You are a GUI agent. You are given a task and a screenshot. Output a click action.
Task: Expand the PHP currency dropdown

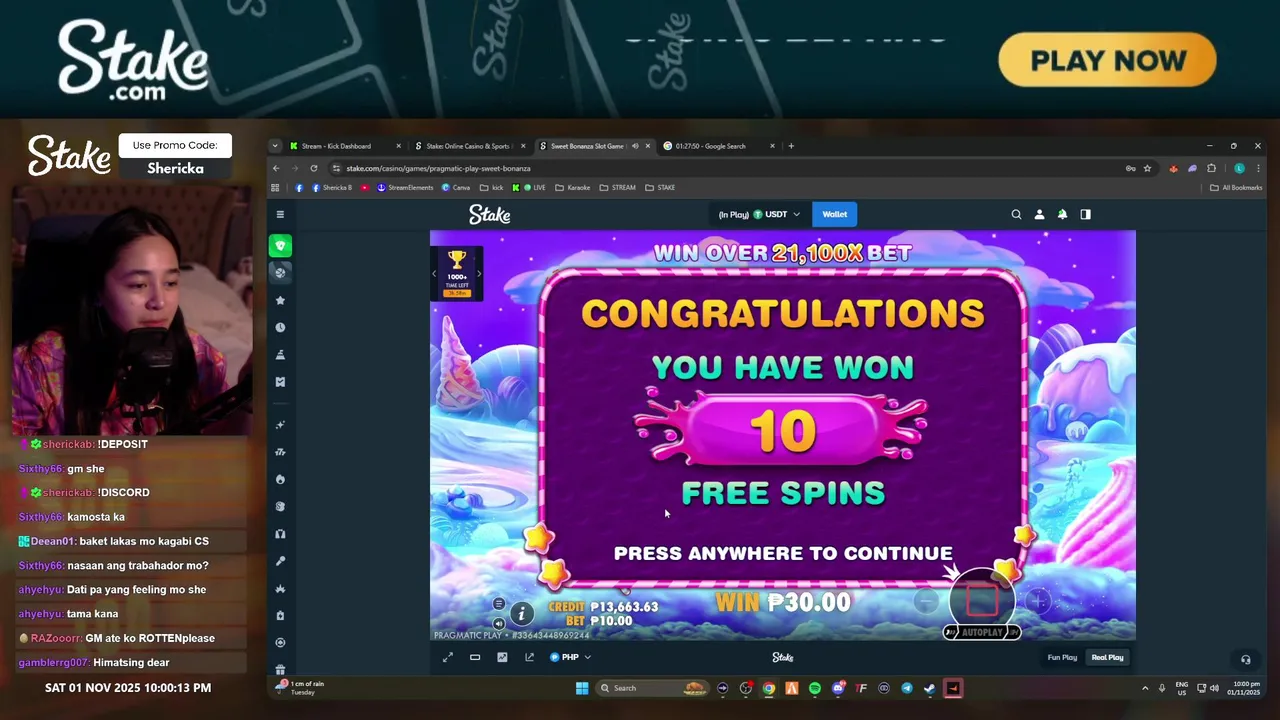(x=570, y=657)
